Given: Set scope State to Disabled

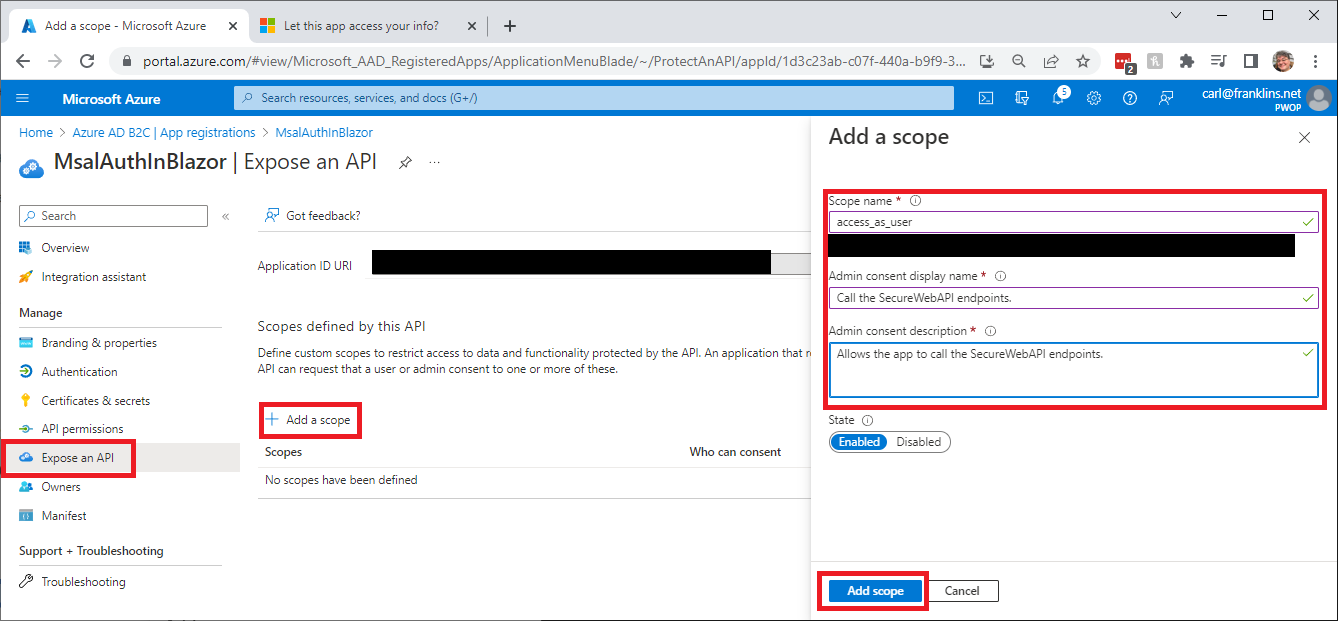Looking at the screenshot, I should click(x=918, y=442).
